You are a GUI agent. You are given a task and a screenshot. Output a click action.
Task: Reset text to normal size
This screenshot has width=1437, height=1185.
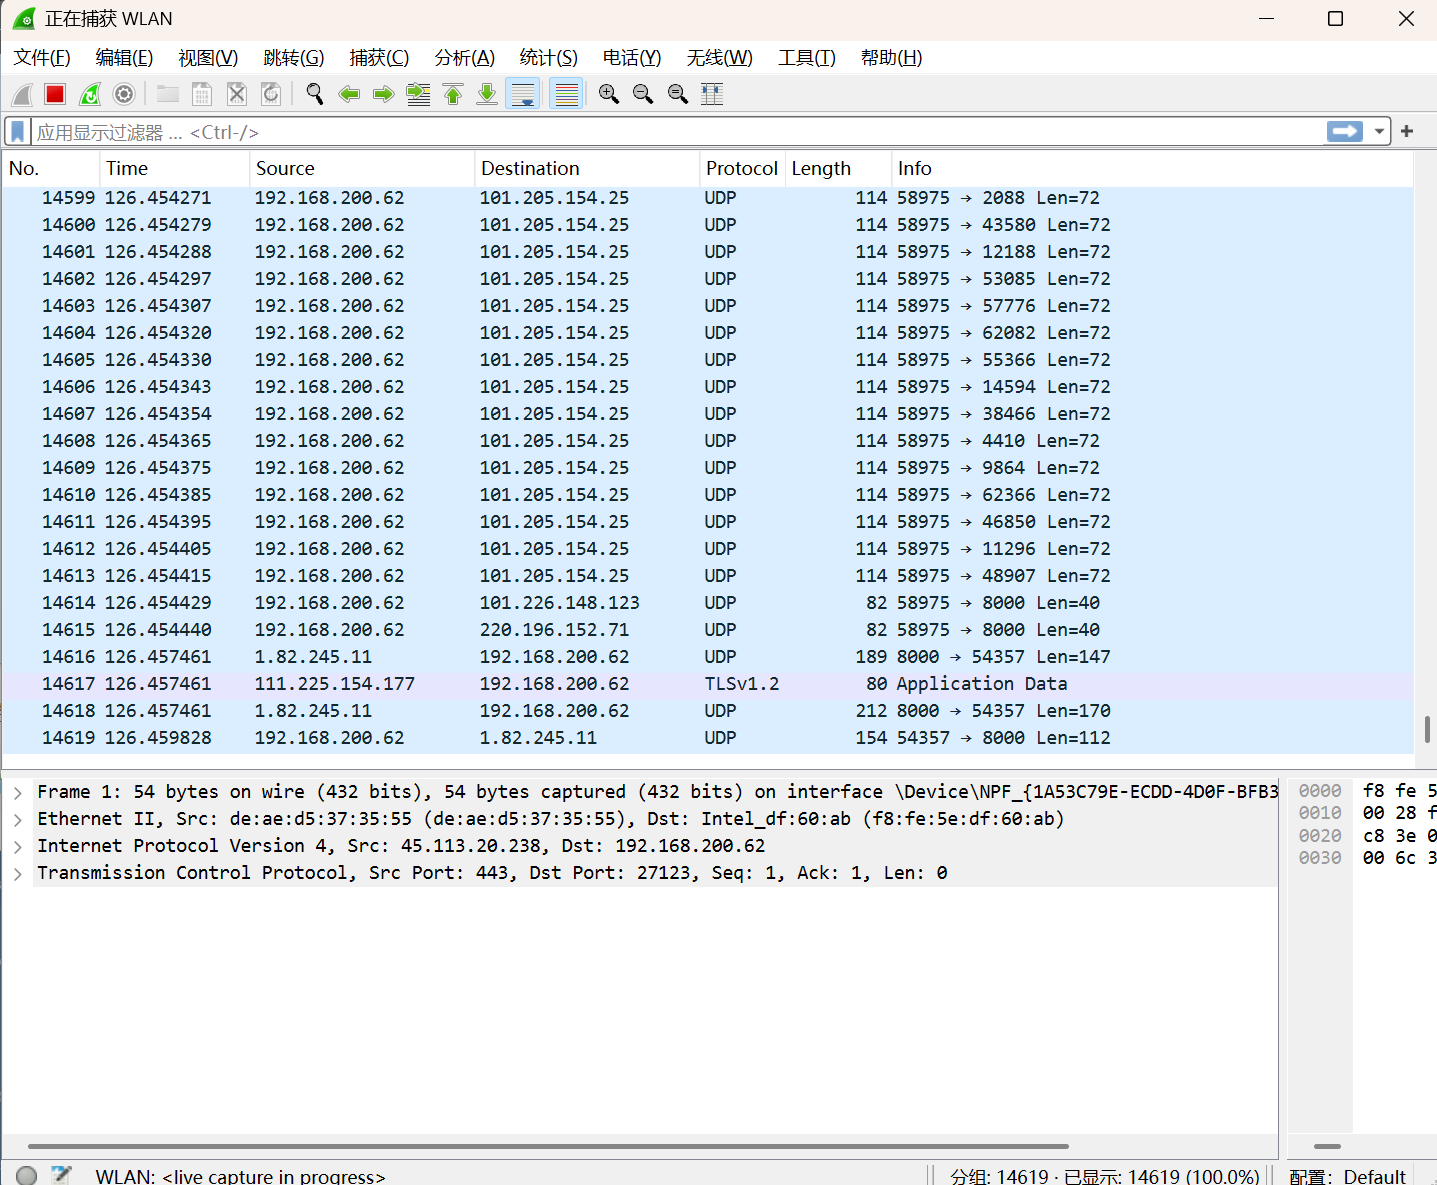(678, 94)
